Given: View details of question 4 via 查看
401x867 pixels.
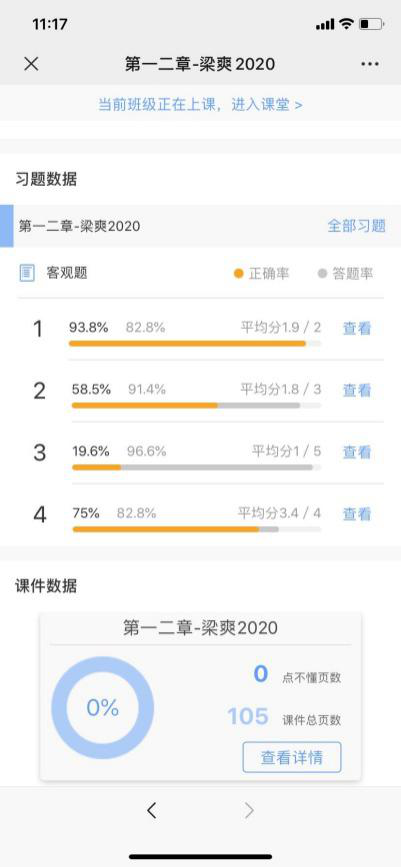Looking at the screenshot, I should click(x=357, y=514).
